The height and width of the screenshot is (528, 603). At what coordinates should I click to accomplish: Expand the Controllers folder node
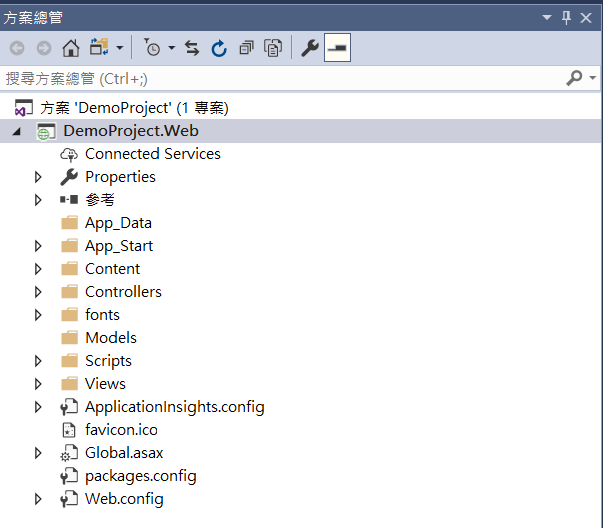(x=38, y=292)
